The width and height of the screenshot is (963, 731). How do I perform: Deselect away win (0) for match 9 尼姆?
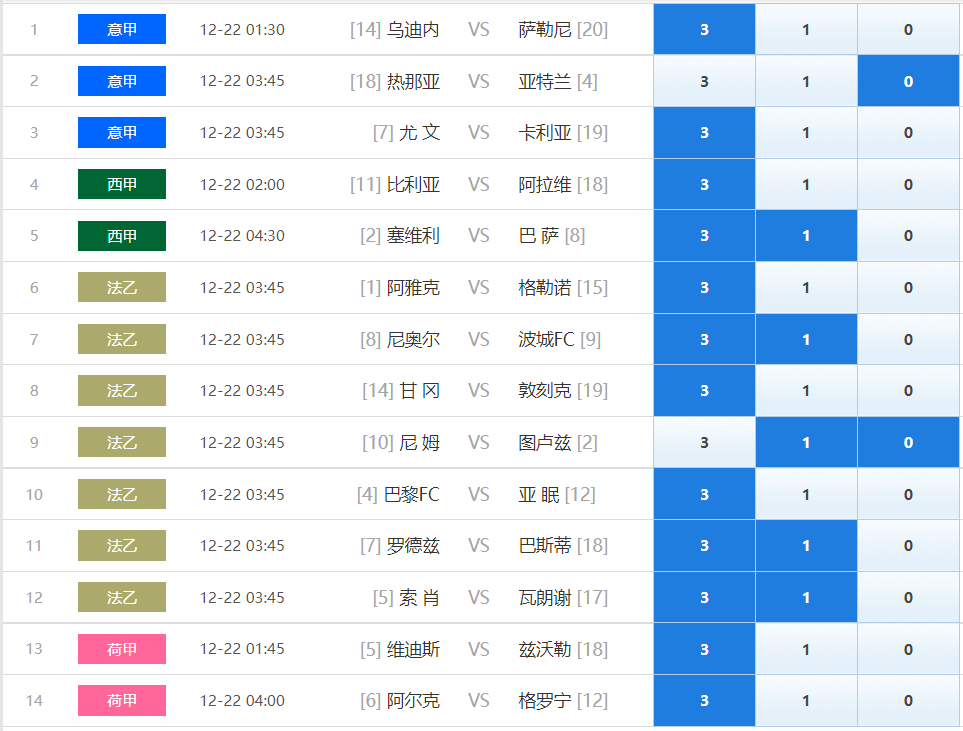[x=908, y=442]
